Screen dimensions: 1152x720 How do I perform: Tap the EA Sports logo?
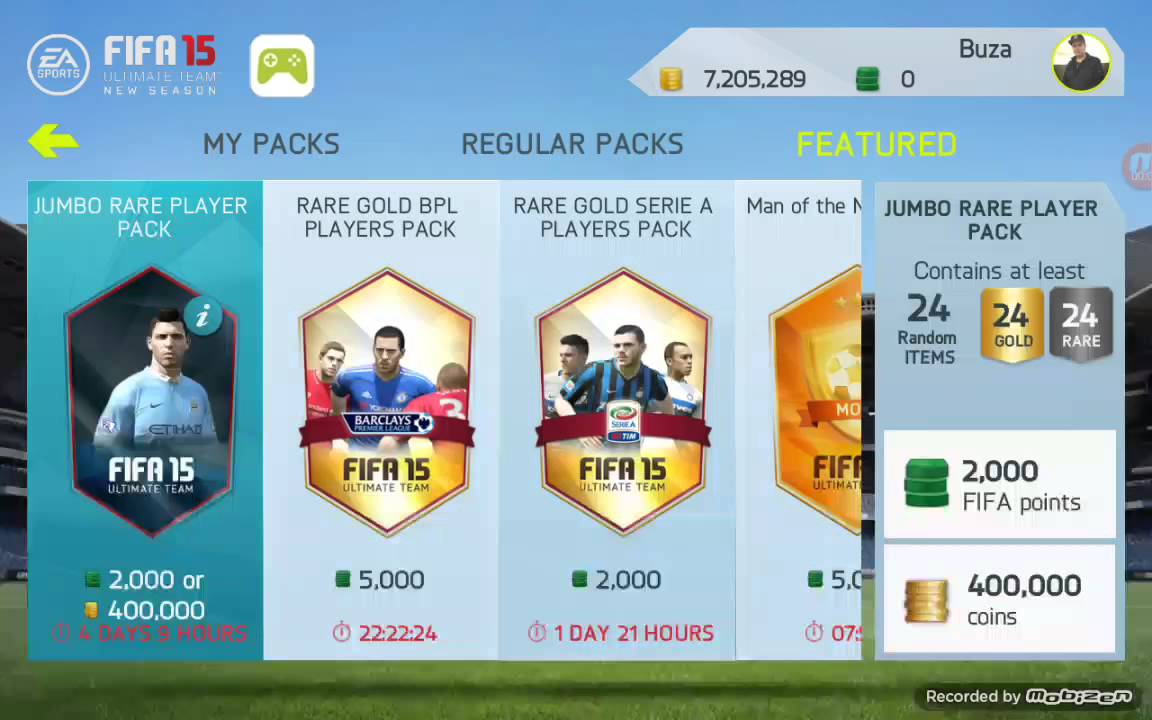pyautogui.click(x=58, y=65)
